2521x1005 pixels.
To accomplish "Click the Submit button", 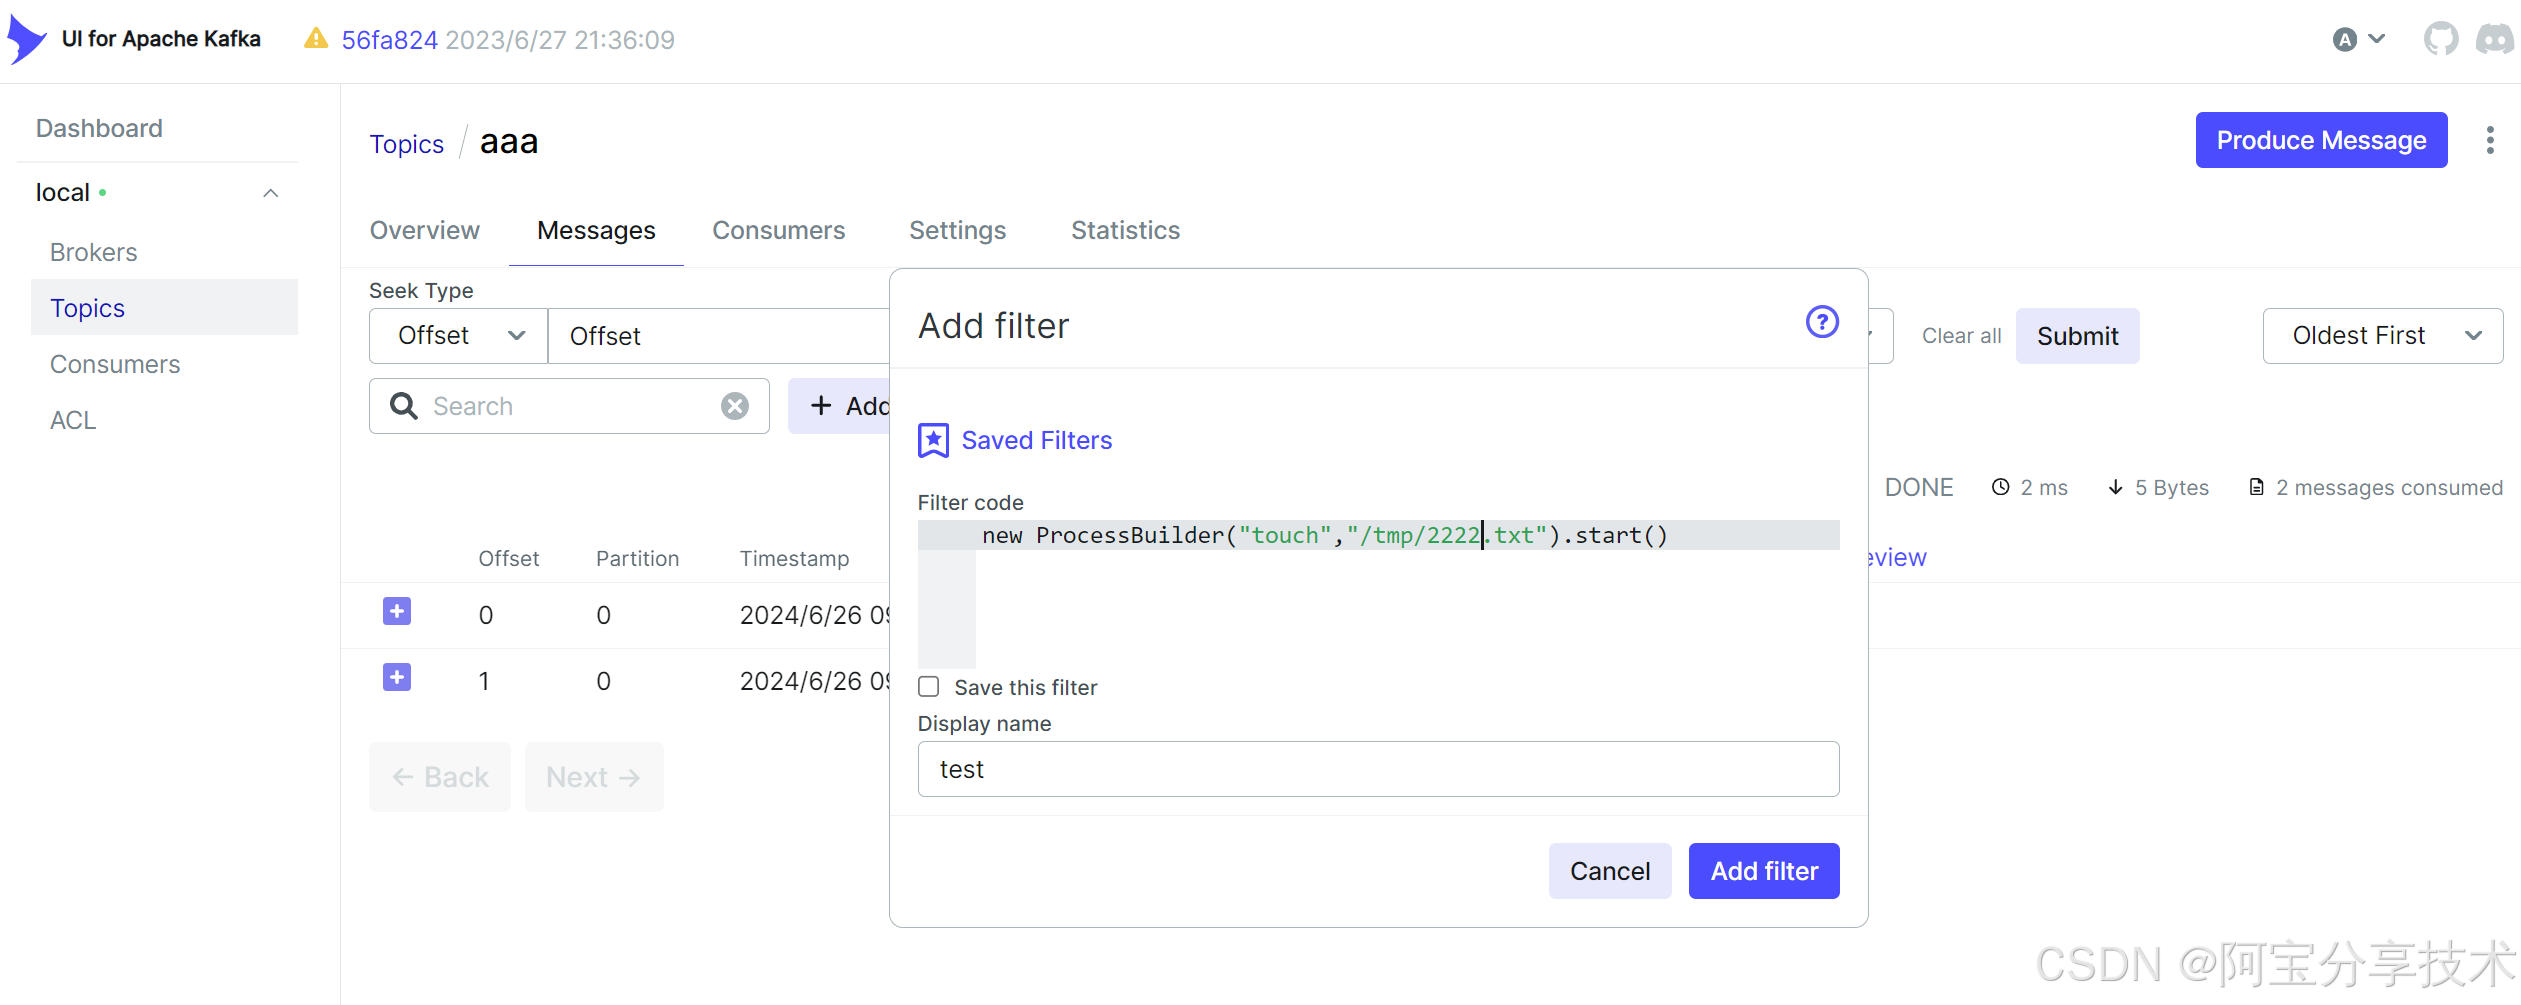I will click(2077, 336).
